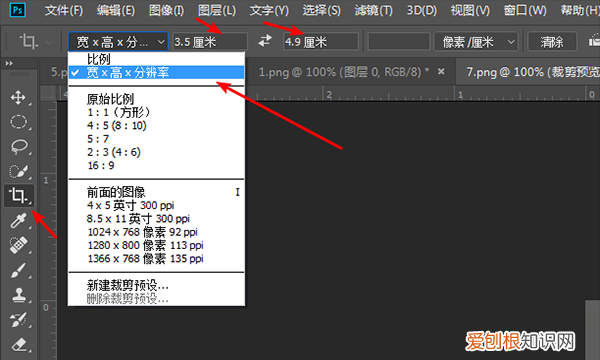Select the Eraser tool
600x360 pixels.
tap(18, 344)
